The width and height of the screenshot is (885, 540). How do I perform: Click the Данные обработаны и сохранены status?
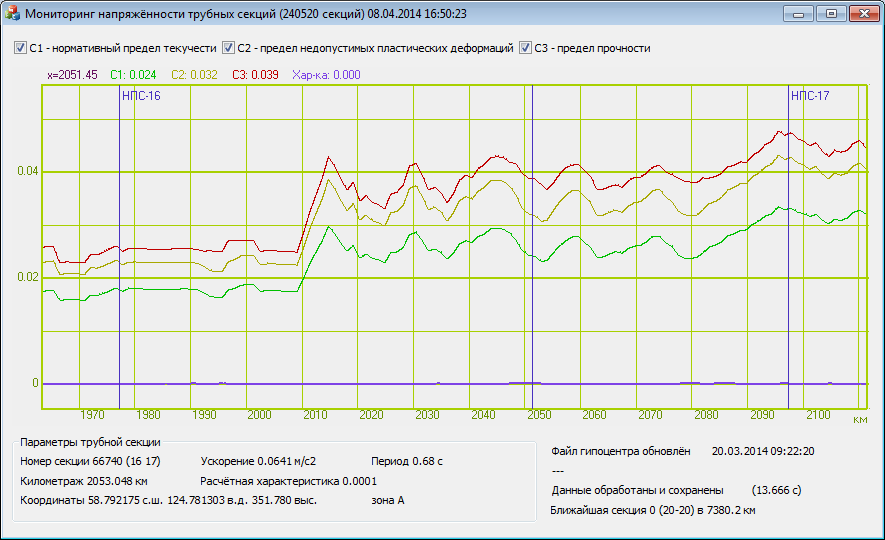click(x=637, y=490)
